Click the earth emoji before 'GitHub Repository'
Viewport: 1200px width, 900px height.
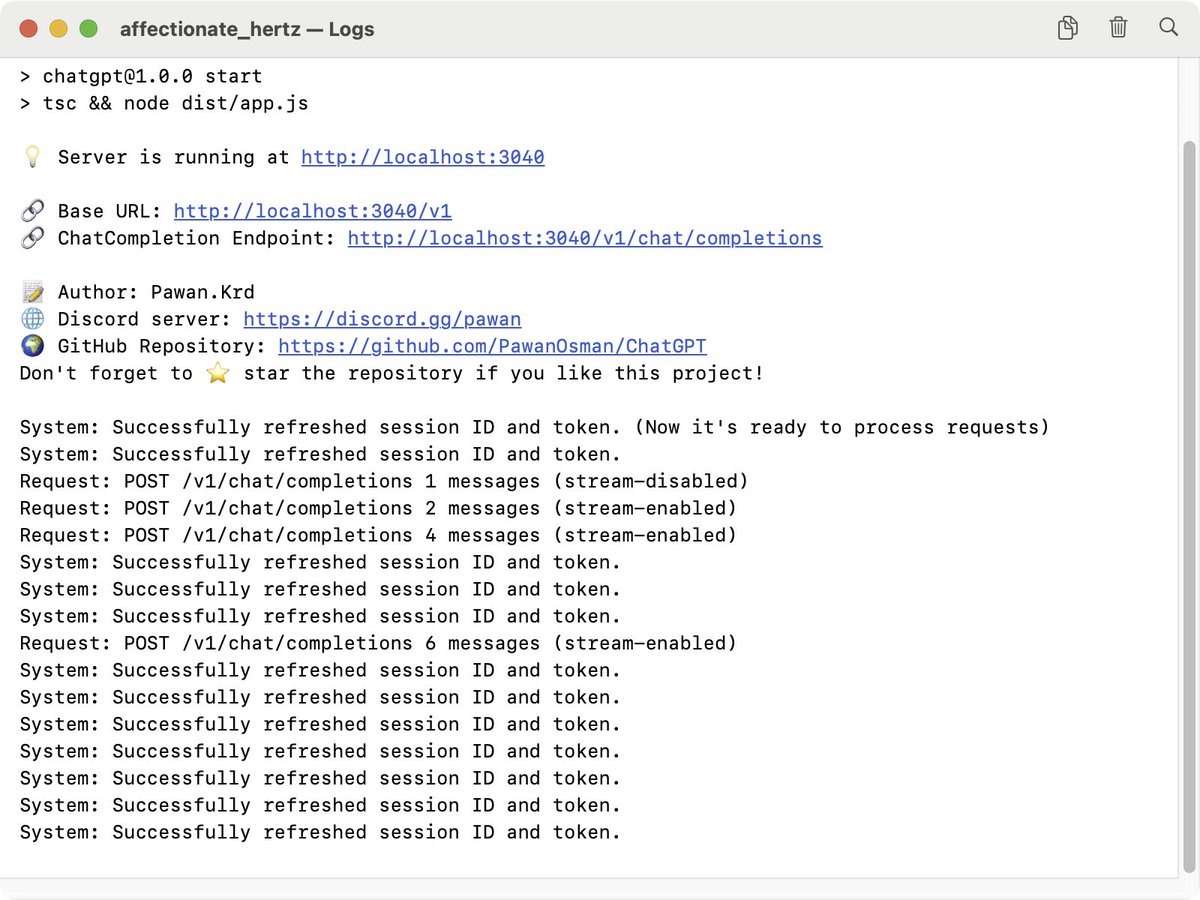[x=32, y=346]
